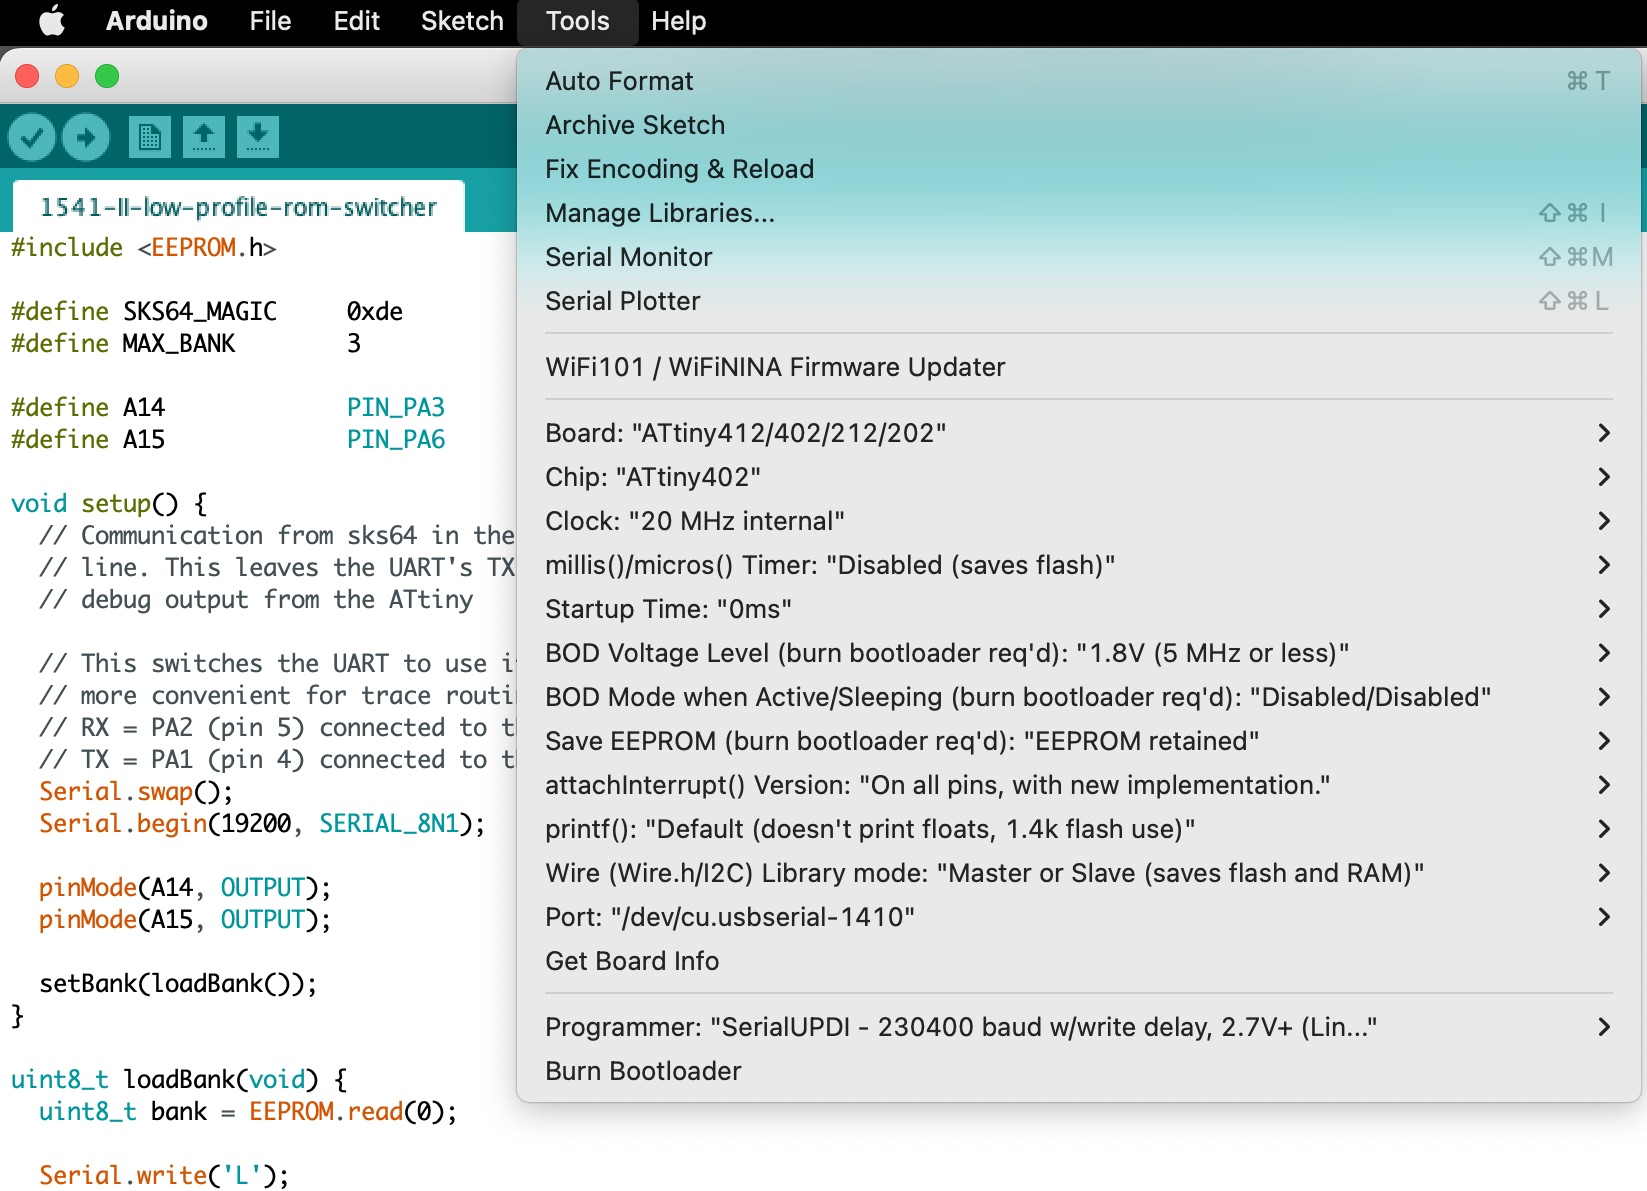Image resolution: width=1647 pixels, height=1191 pixels.
Task: Open the Sketch menu
Action: pyautogui.click(x=462, y=21)
